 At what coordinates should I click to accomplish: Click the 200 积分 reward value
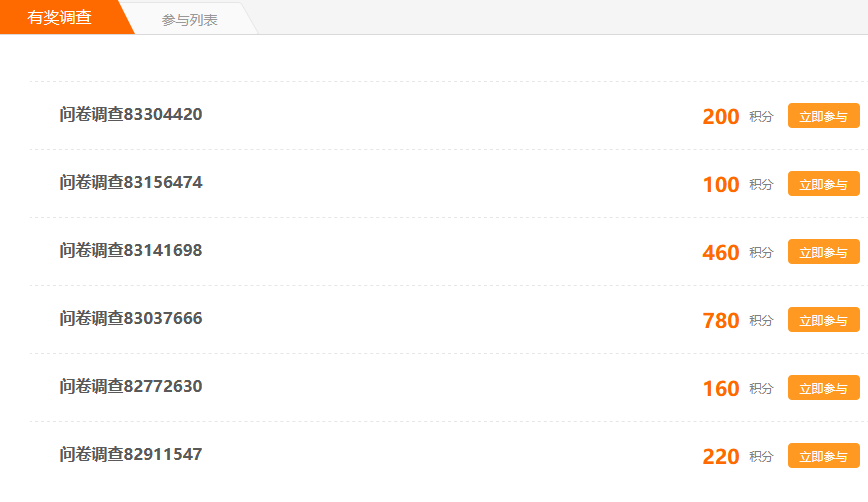(x=721, y=117)
